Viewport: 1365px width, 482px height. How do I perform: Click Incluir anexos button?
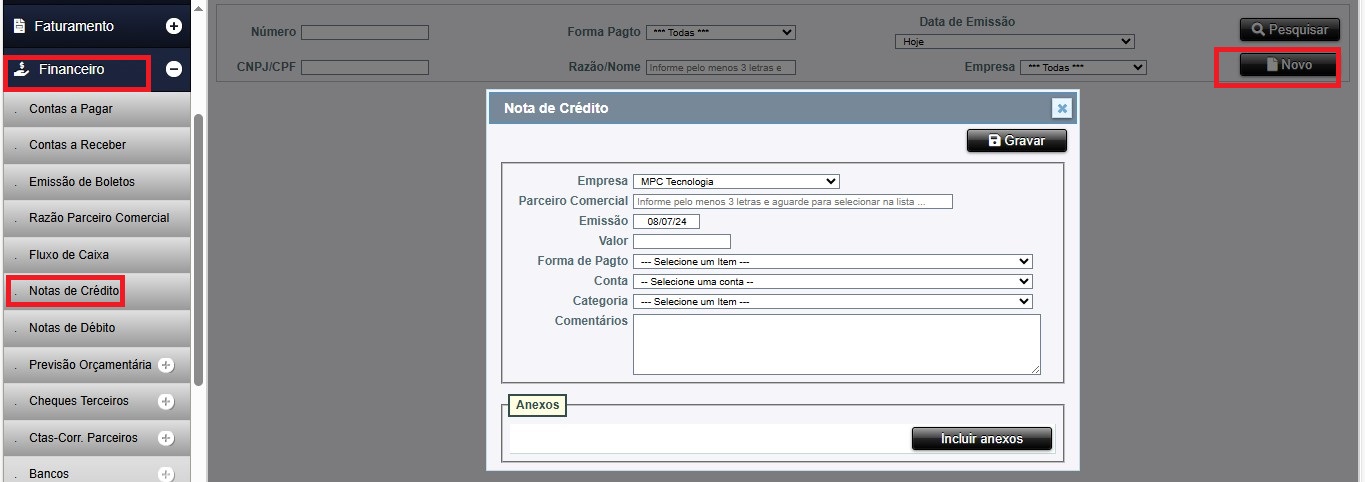coord(982,439)
